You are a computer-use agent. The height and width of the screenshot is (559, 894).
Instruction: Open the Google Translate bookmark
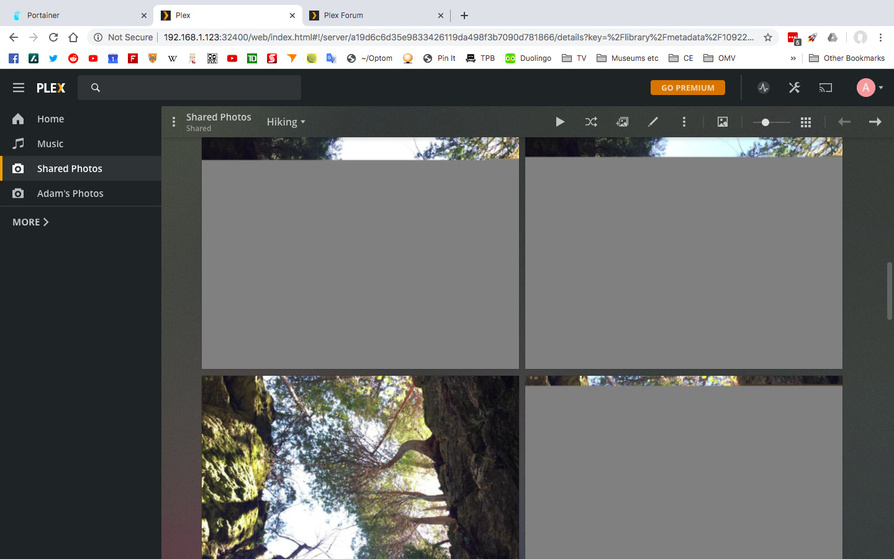pyautogui.click(x=331, y=58)
